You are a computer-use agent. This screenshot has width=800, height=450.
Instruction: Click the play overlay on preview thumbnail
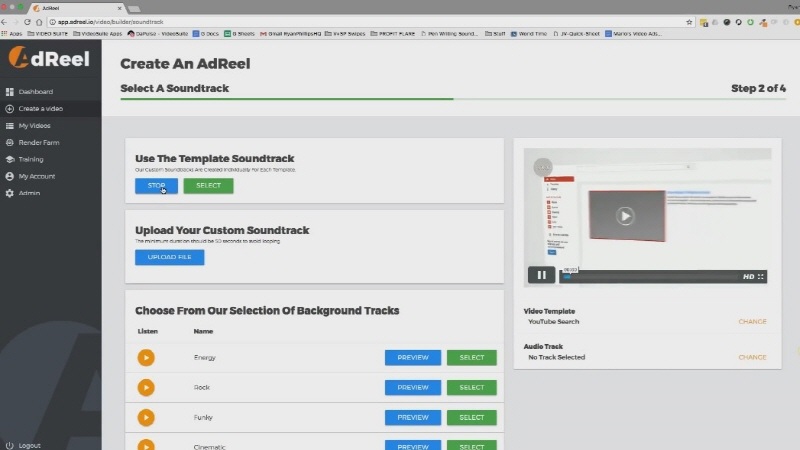point(625,216)
